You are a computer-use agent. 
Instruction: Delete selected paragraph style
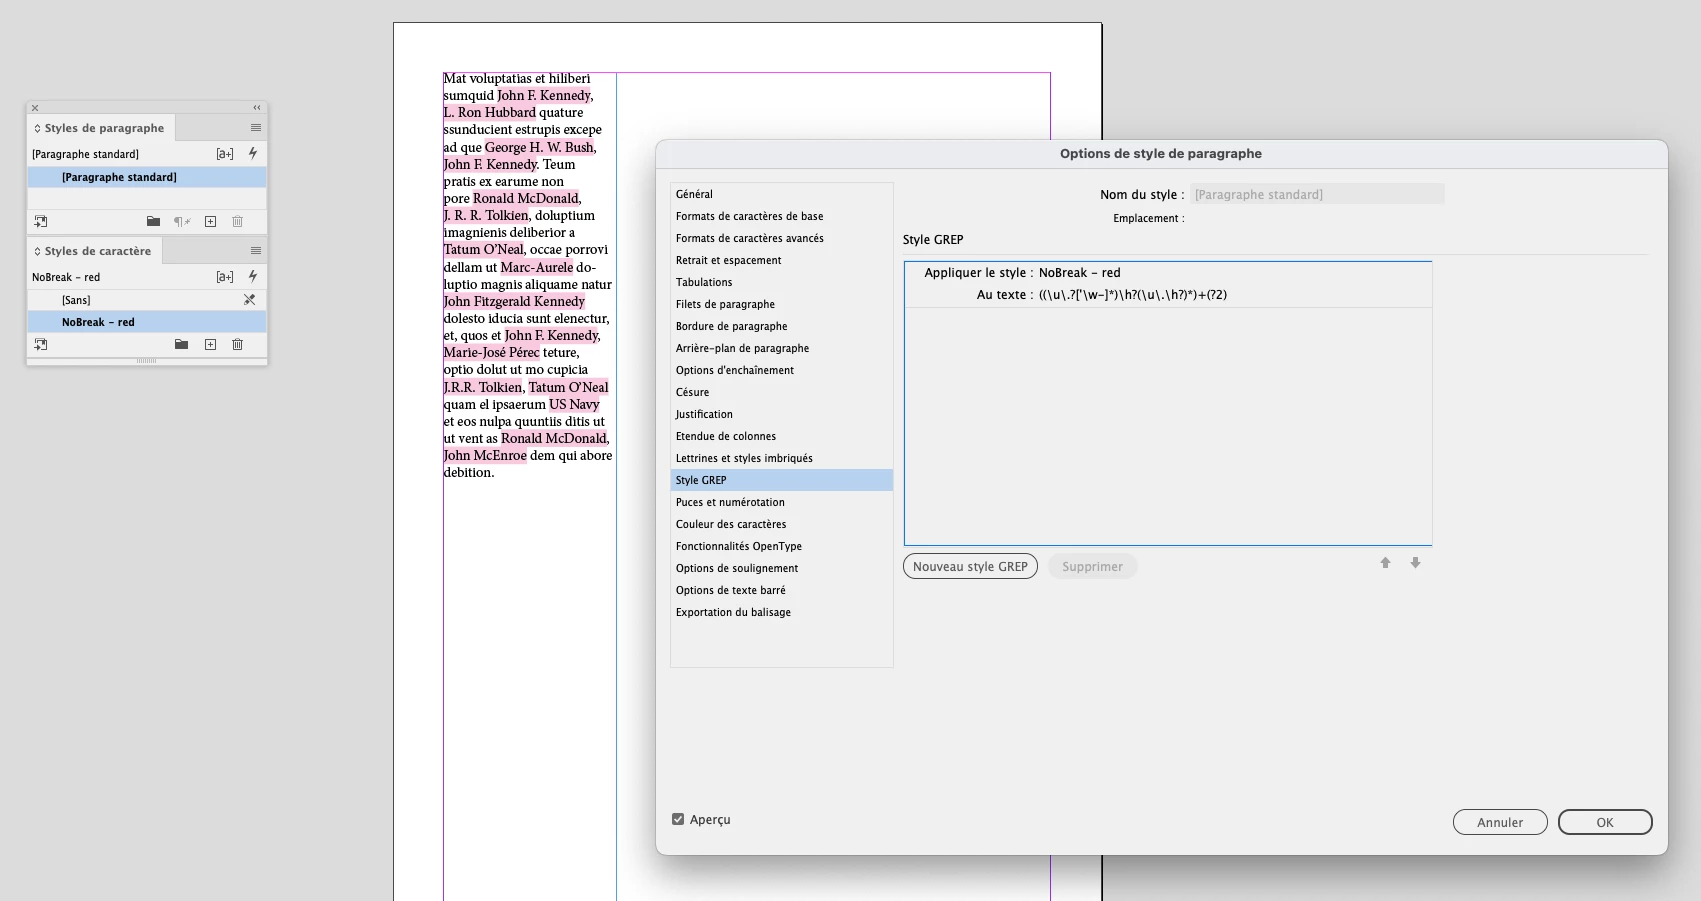coord(238,222)
